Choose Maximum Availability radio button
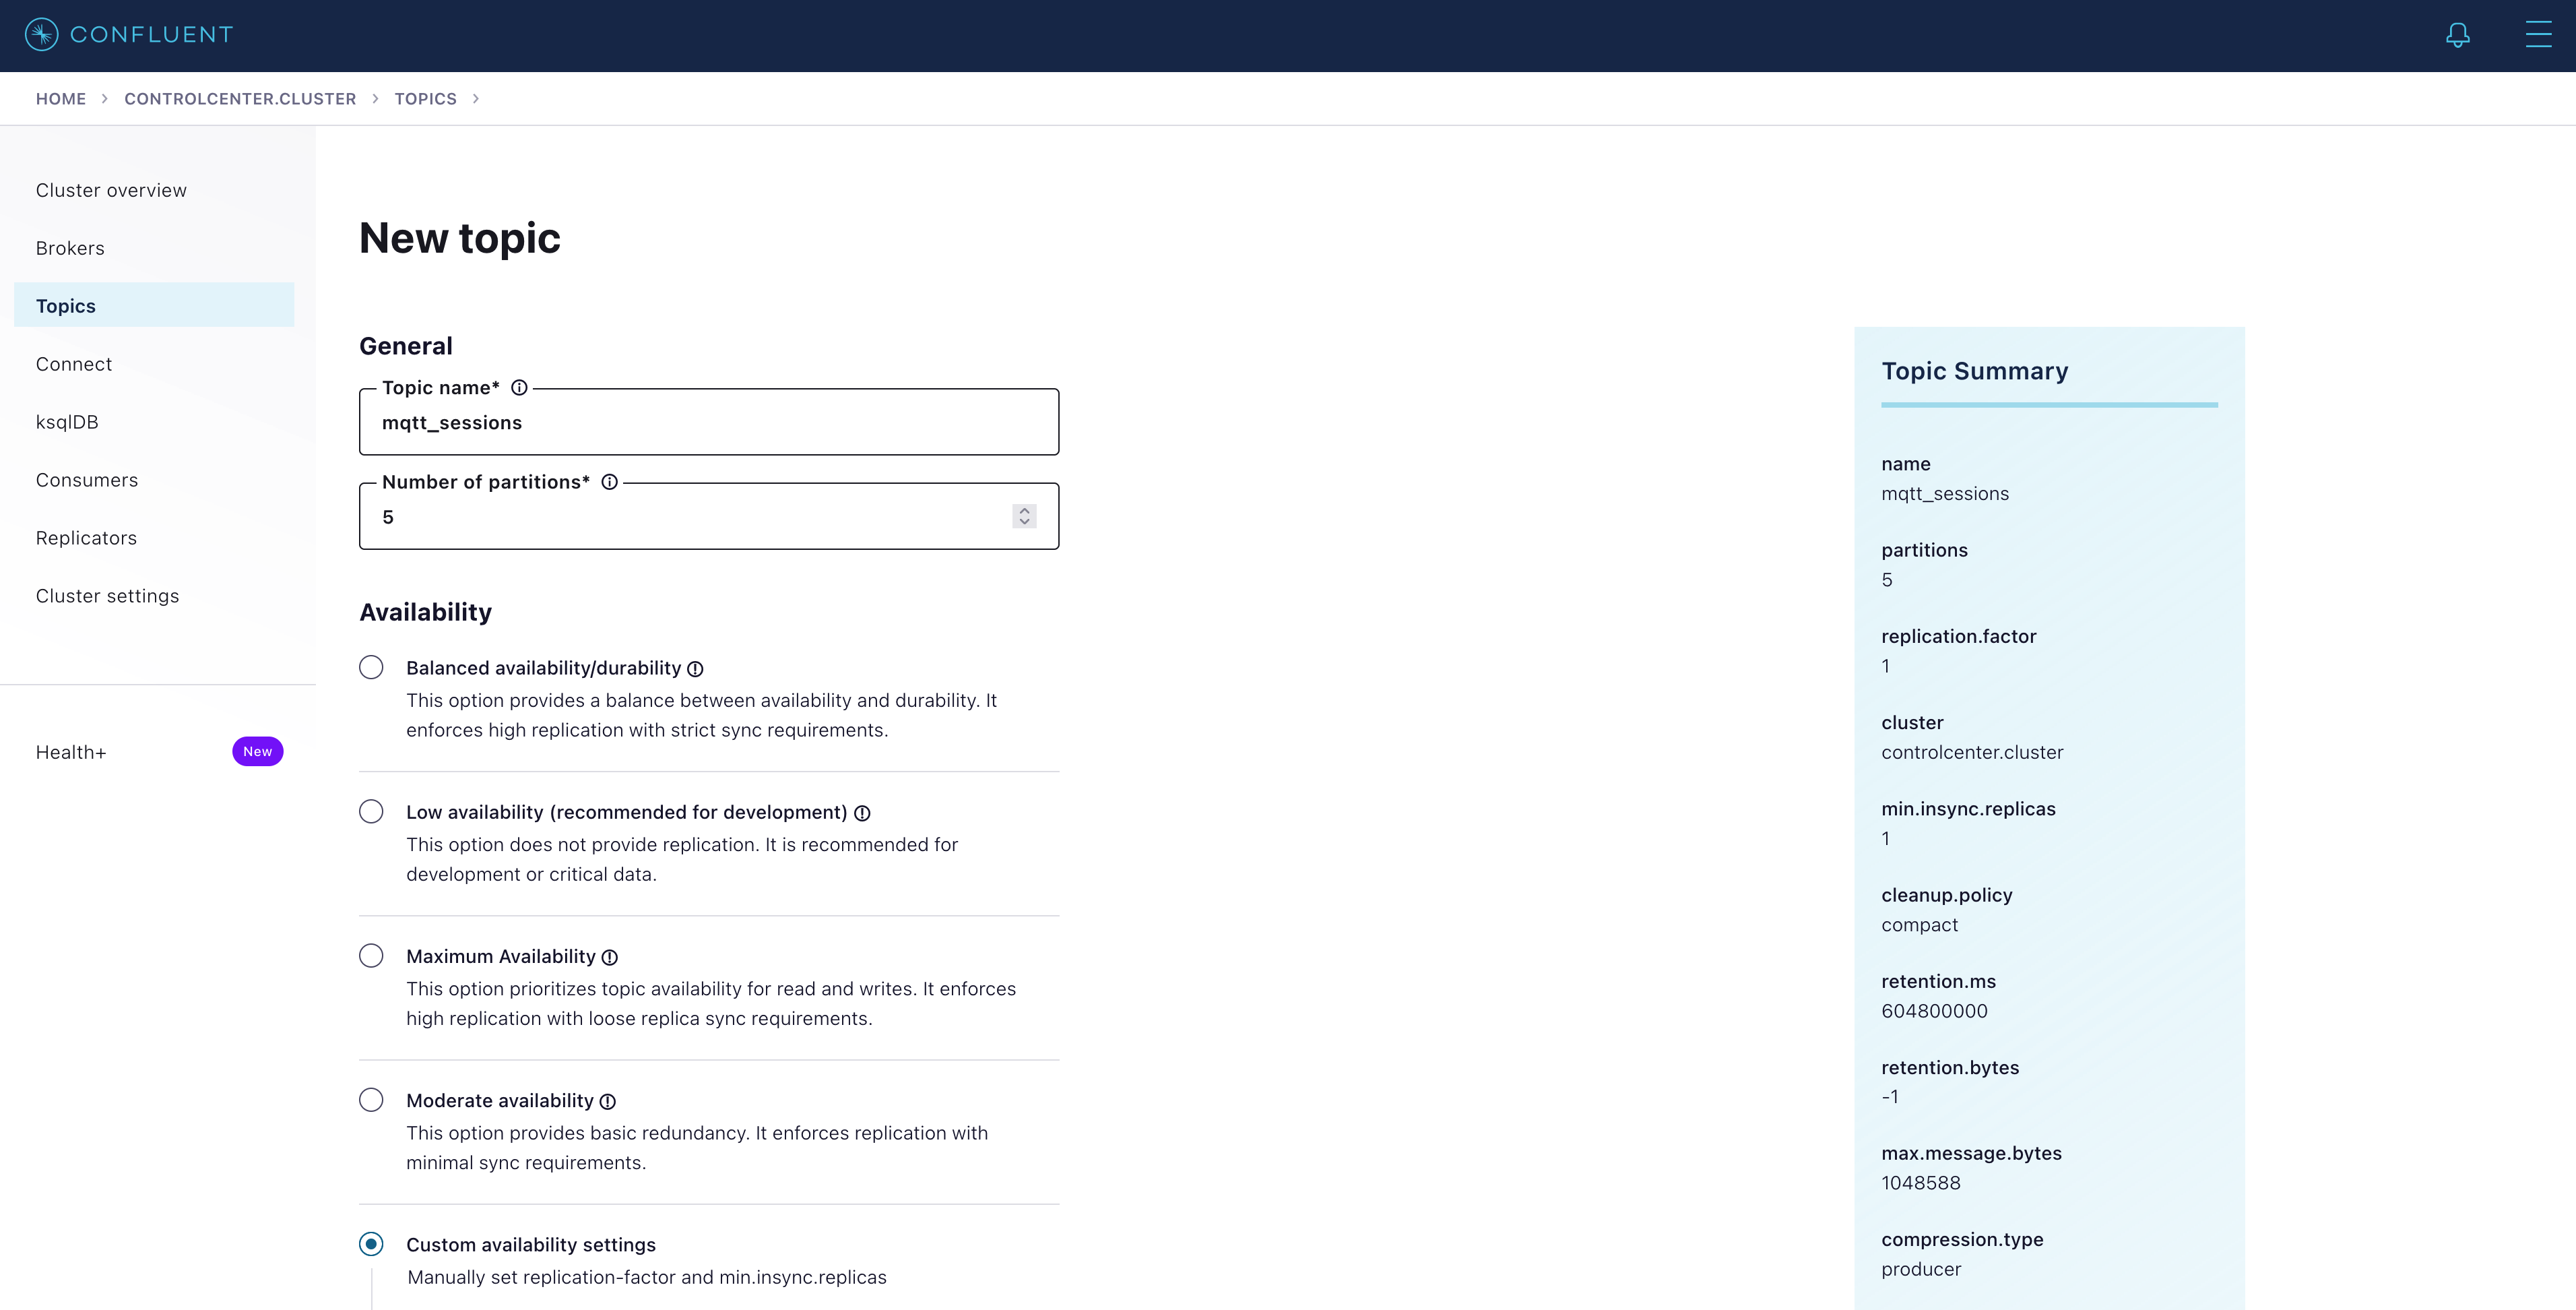 coord(371,955)
